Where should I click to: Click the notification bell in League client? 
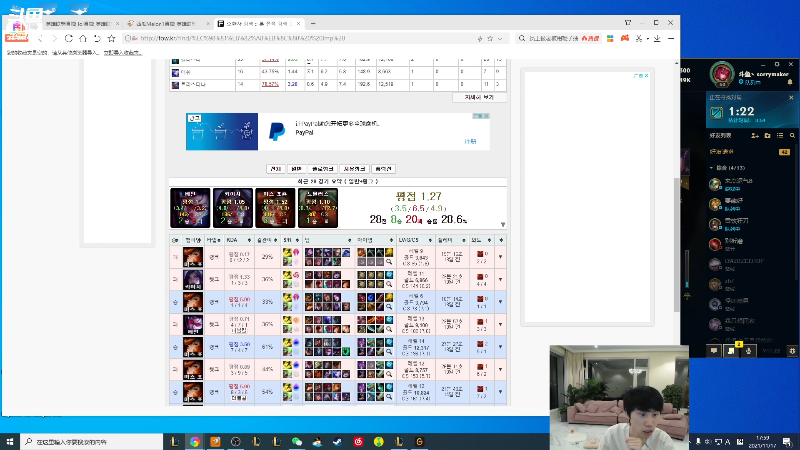pos(790,82)
